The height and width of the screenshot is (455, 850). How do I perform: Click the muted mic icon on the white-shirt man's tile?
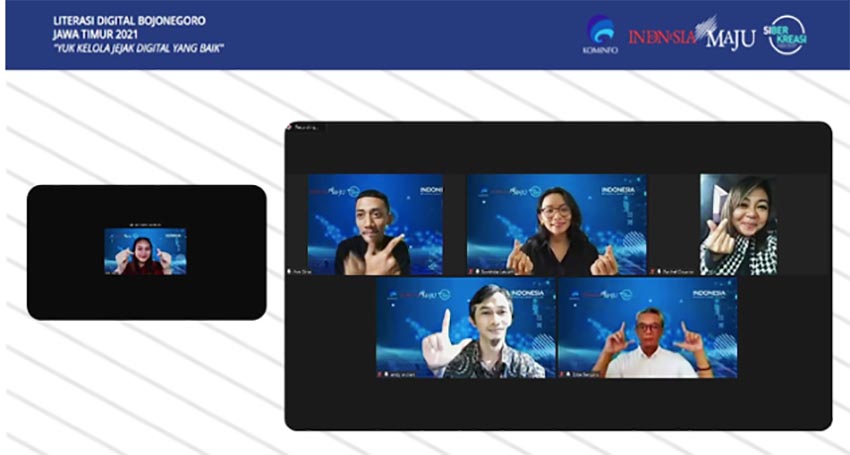coord(563,374)
